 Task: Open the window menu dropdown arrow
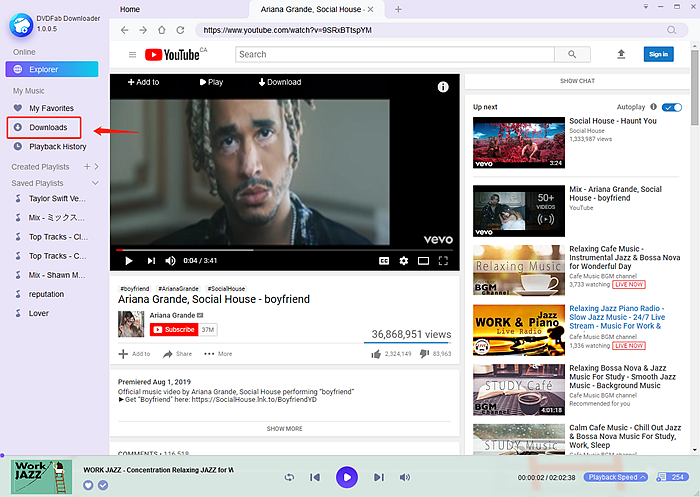(x=646, y=7)
